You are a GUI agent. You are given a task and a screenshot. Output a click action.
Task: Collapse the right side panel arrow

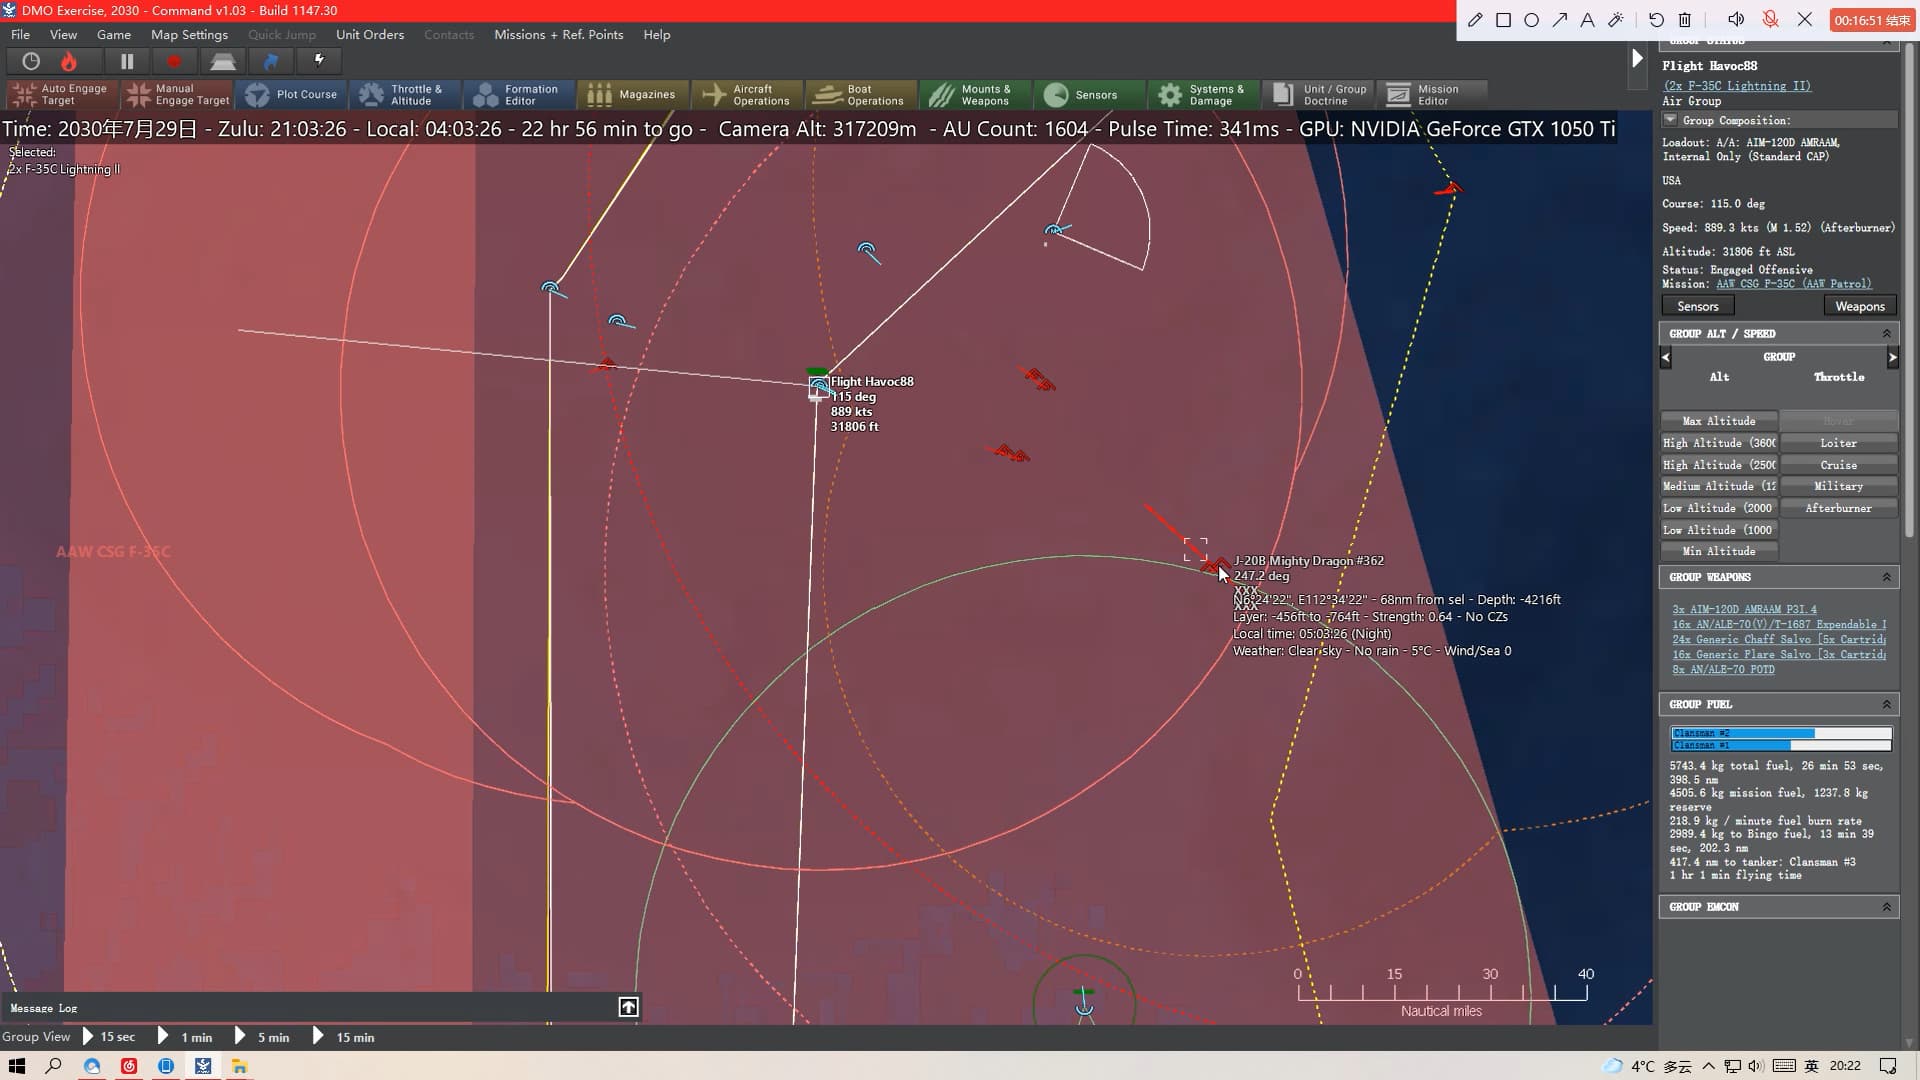tap(1637, 58)
